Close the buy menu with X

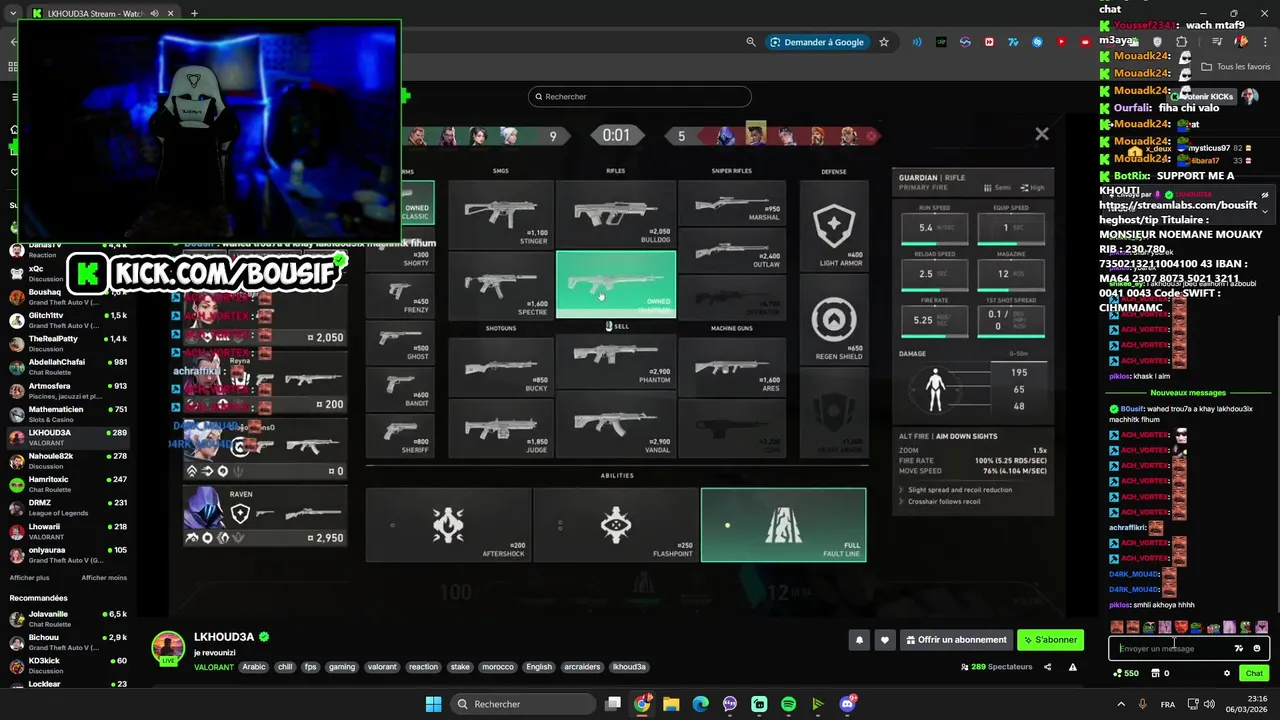click(1042, 134)
